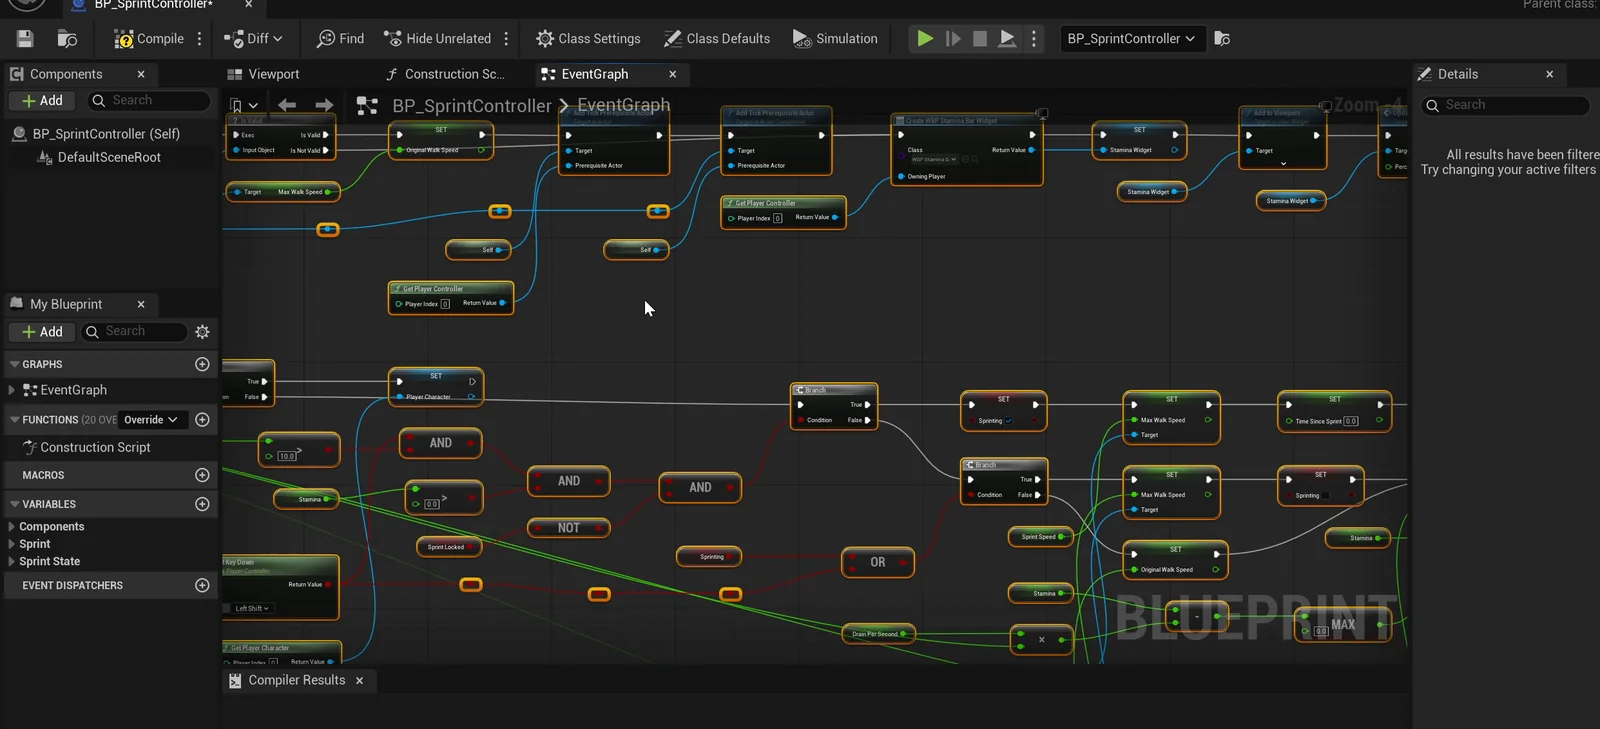Screen dimensions: 1600x729
Task: Open the Diff dropdown
Action: pos(254,39)
